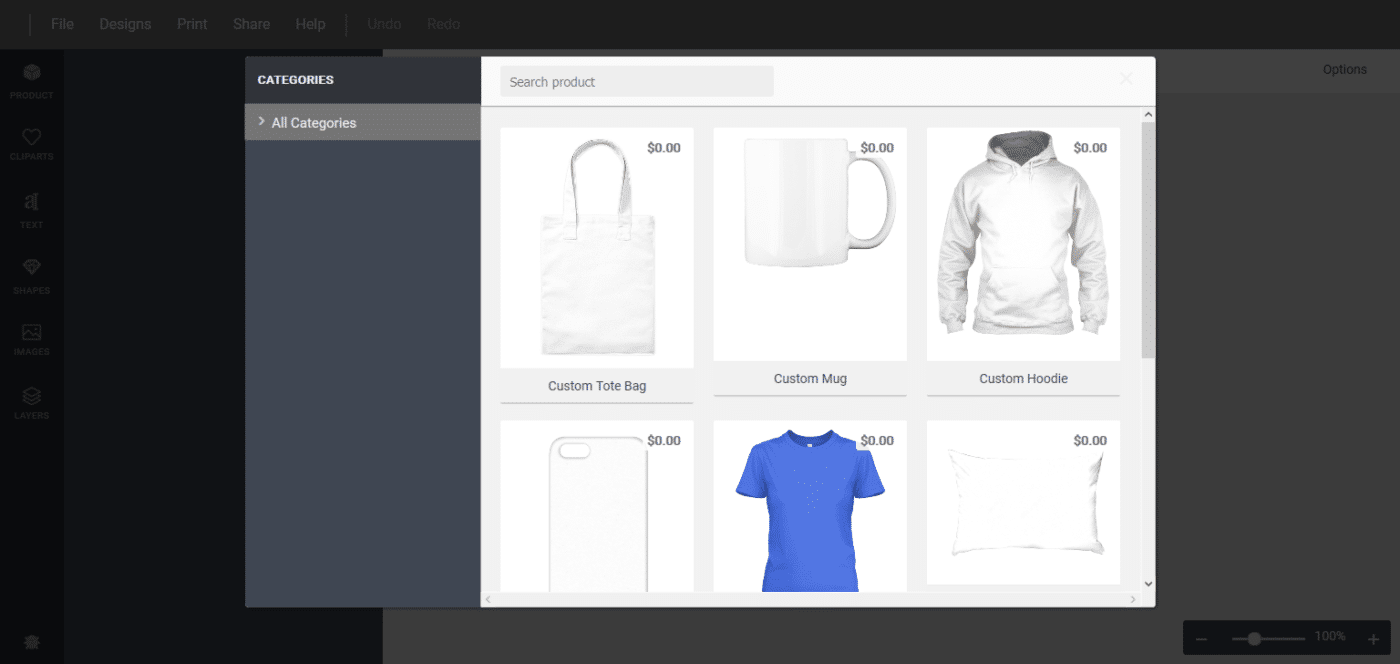Click the $0.00 price on Custom Mug

877,148
